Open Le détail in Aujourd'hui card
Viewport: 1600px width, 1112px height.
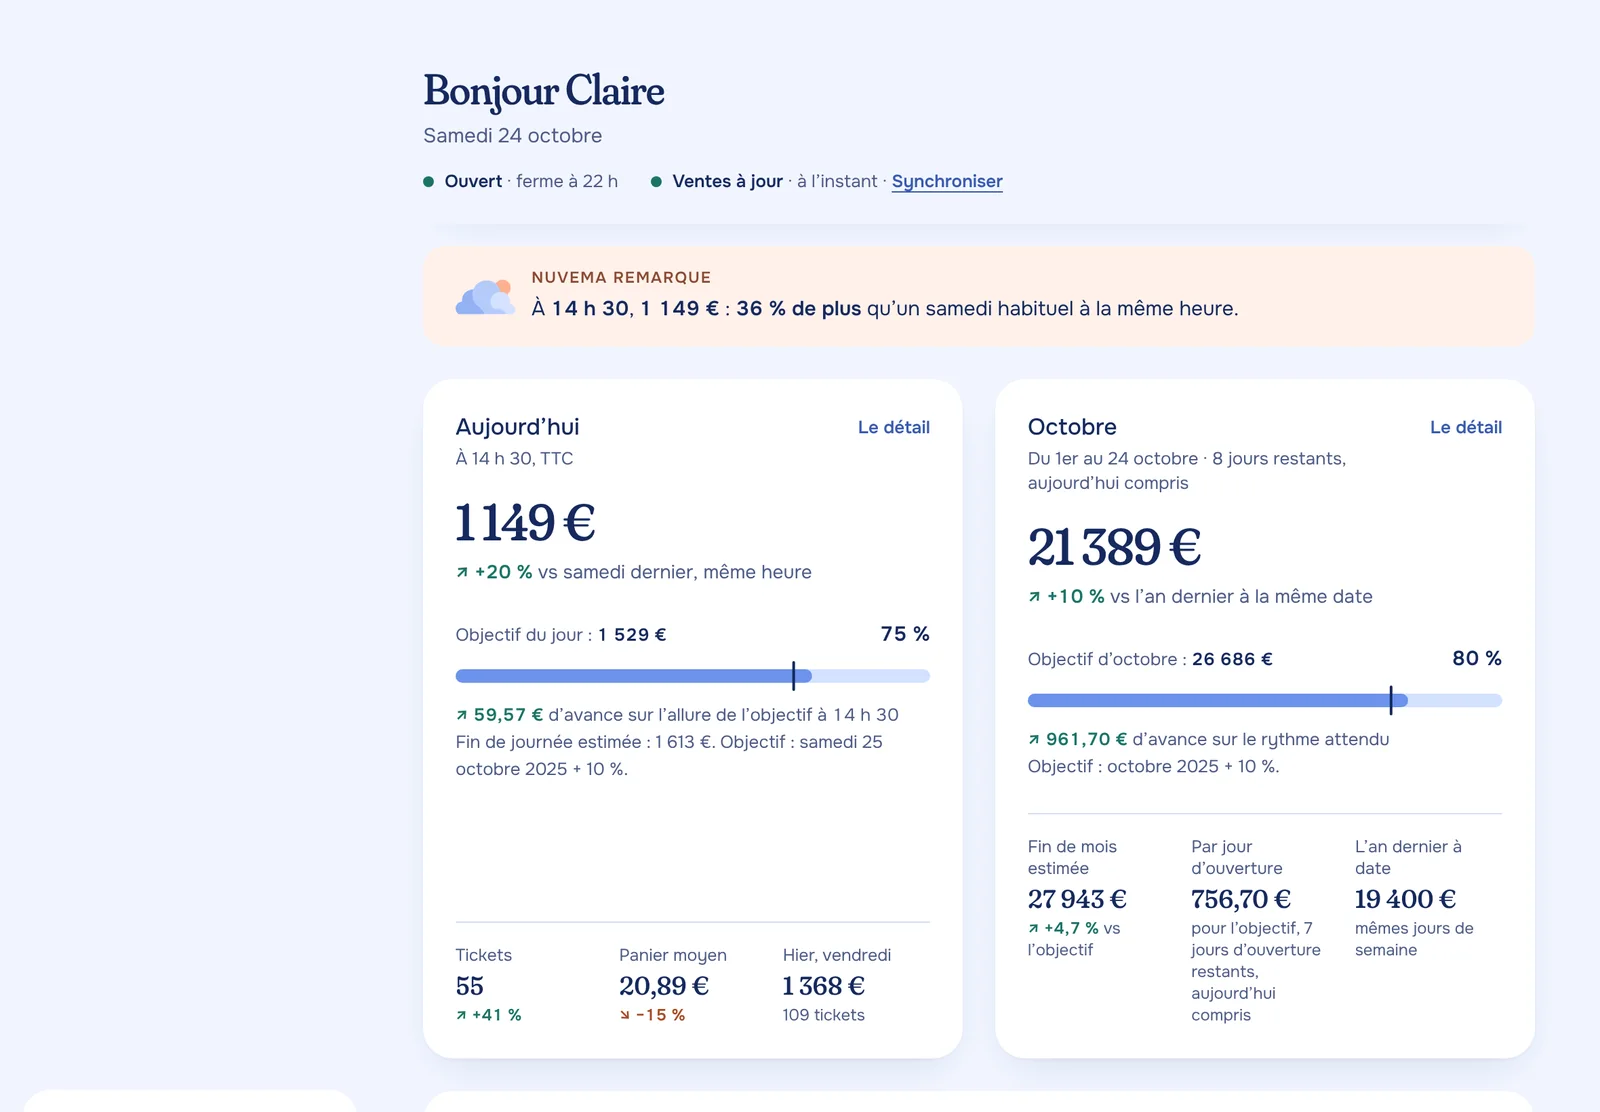pyautogui.click(x=894, y=427)
